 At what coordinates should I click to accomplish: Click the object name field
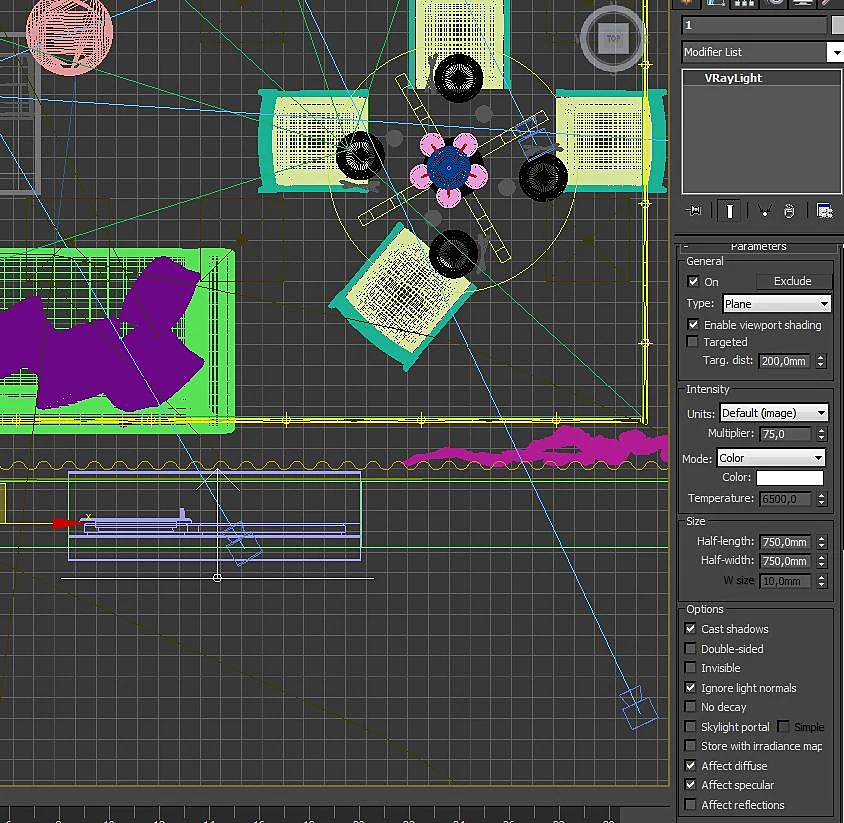pos(754,25)
